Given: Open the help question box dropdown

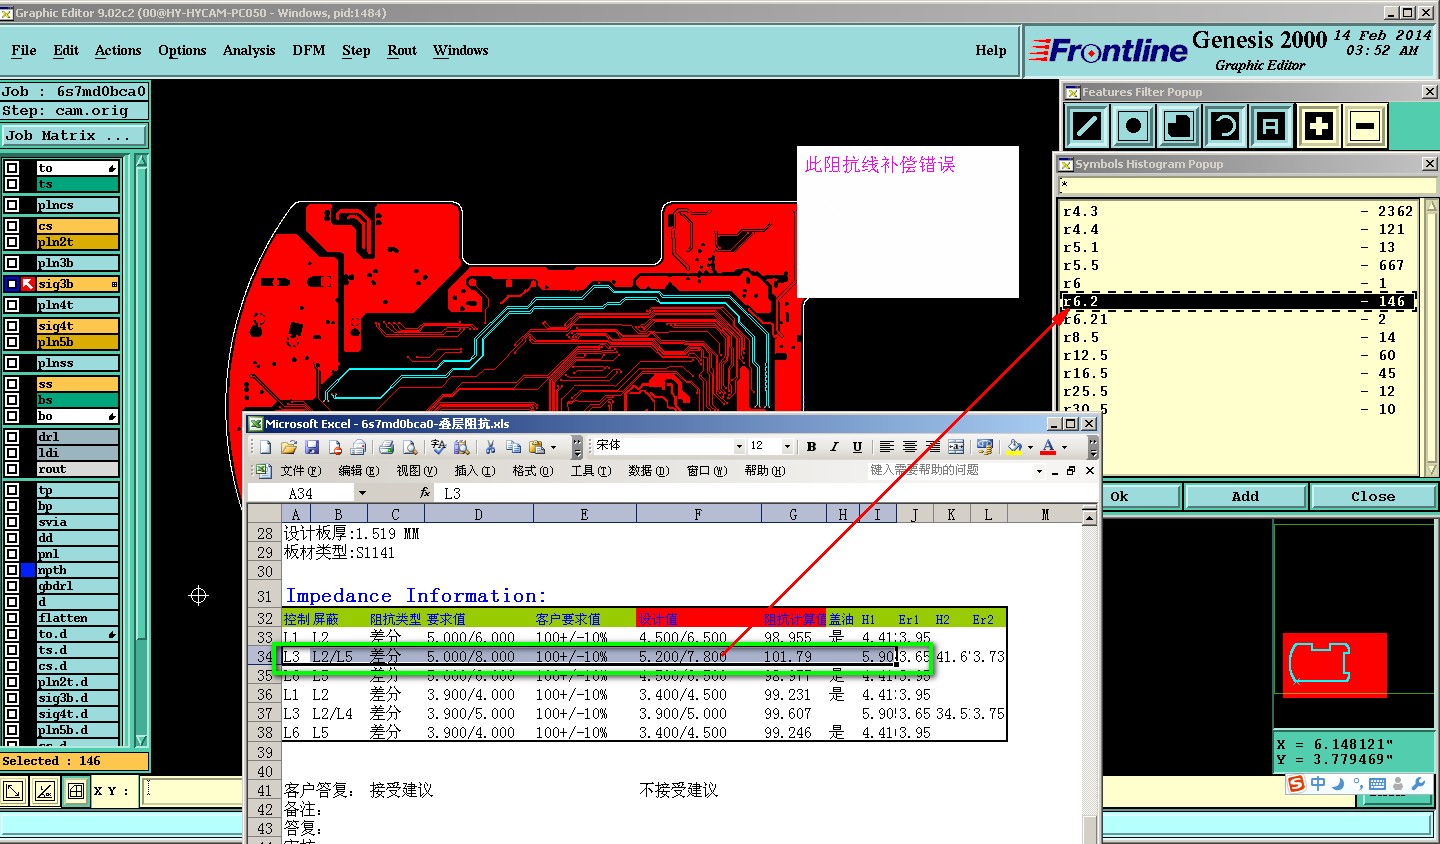Looking at the screenshot, I should pos(1039,470).
